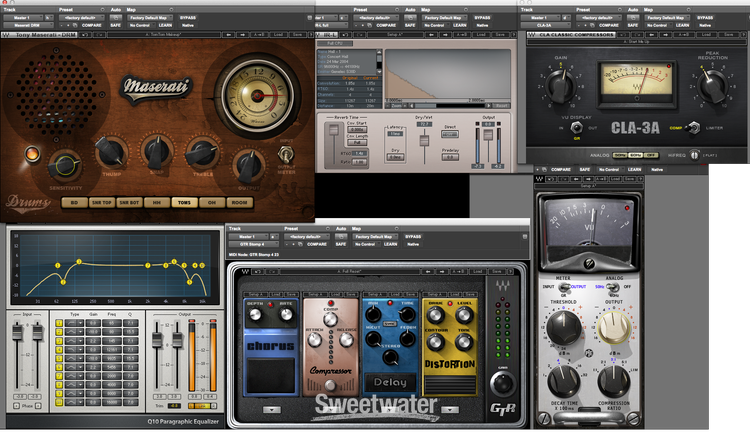750x432 pixels.
Task: Click the Chorus pedal Depth knob
Action: click(x=255, y=314)
